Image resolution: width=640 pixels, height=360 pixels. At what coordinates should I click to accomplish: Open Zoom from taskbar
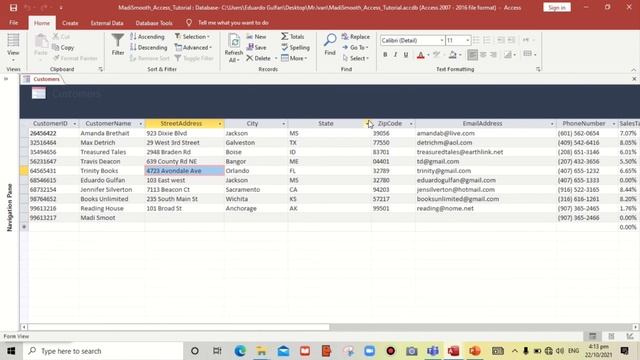(369, 351)
